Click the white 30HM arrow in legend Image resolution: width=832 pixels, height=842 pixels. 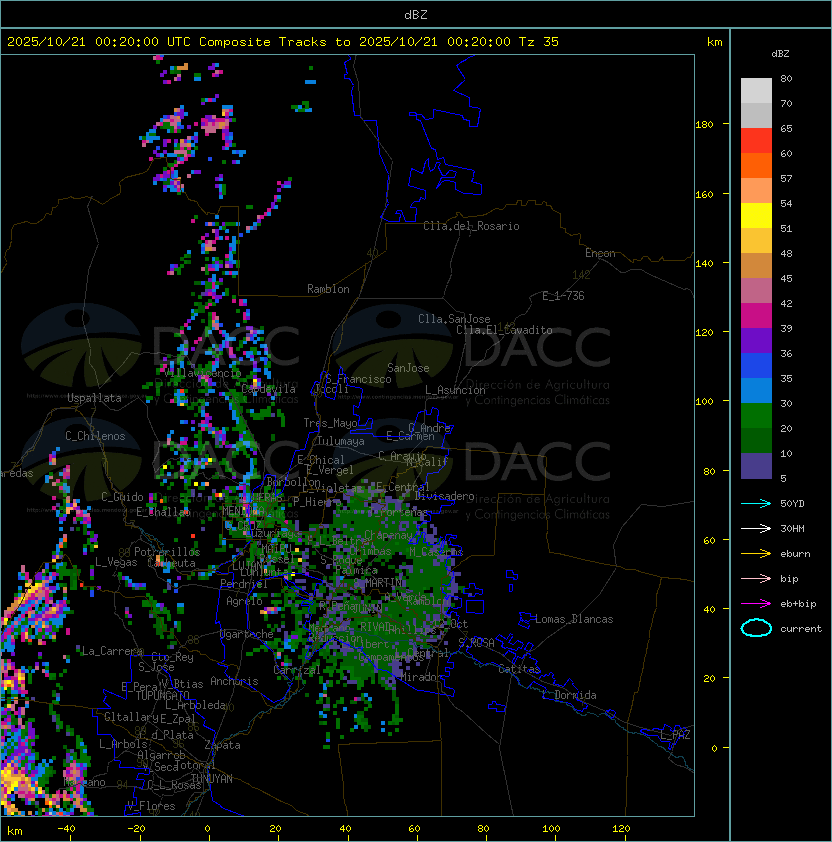756,528
